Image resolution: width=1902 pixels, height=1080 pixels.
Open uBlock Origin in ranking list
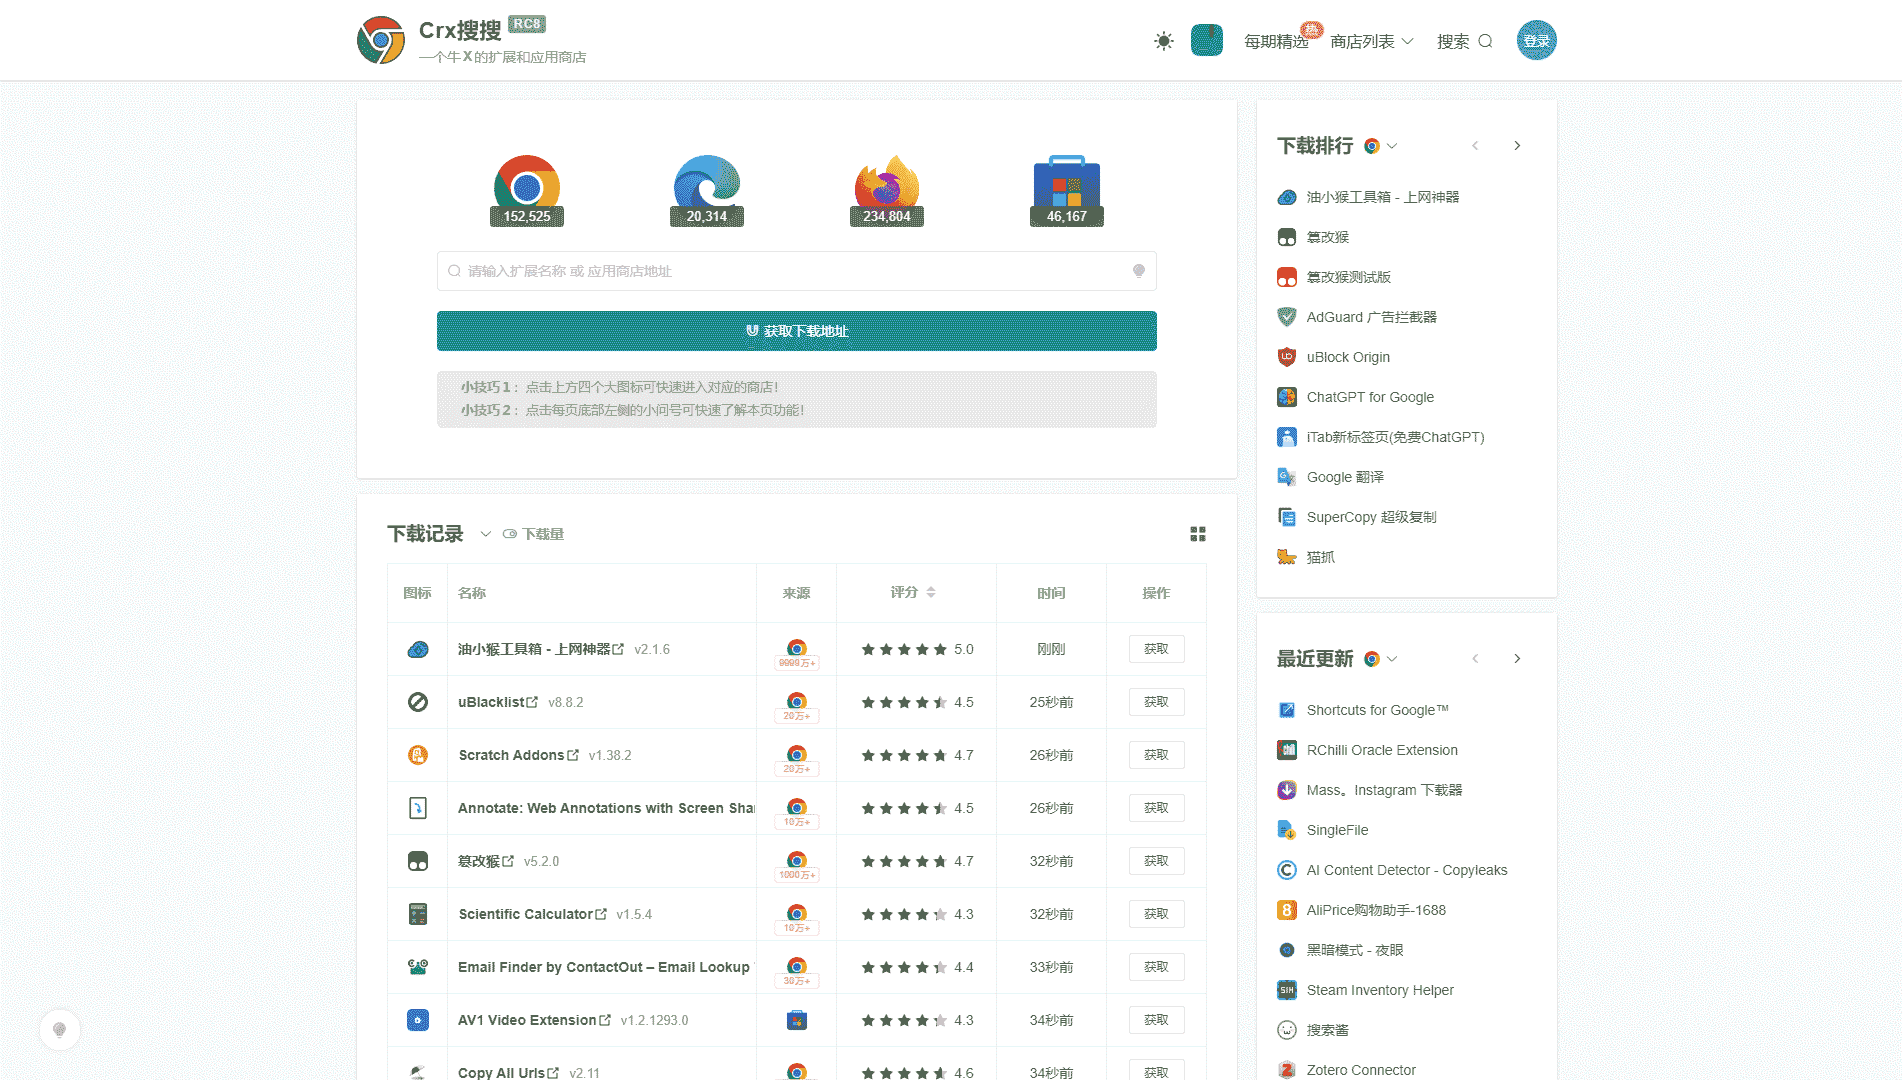(x=1334, y=357)
